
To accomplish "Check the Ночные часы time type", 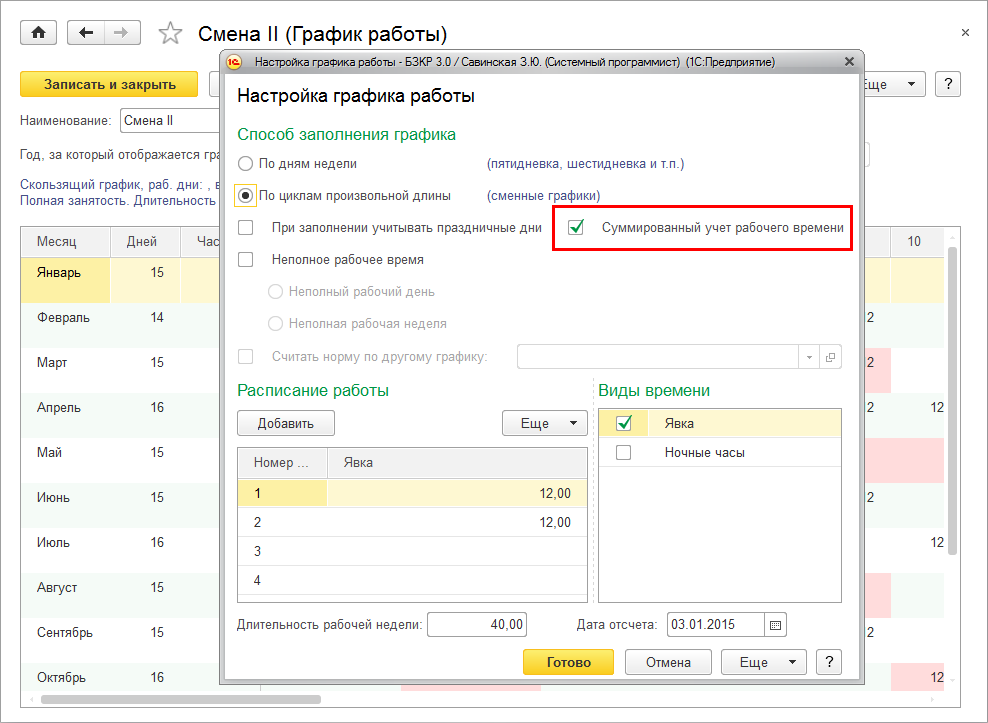I will pos(624,453).
